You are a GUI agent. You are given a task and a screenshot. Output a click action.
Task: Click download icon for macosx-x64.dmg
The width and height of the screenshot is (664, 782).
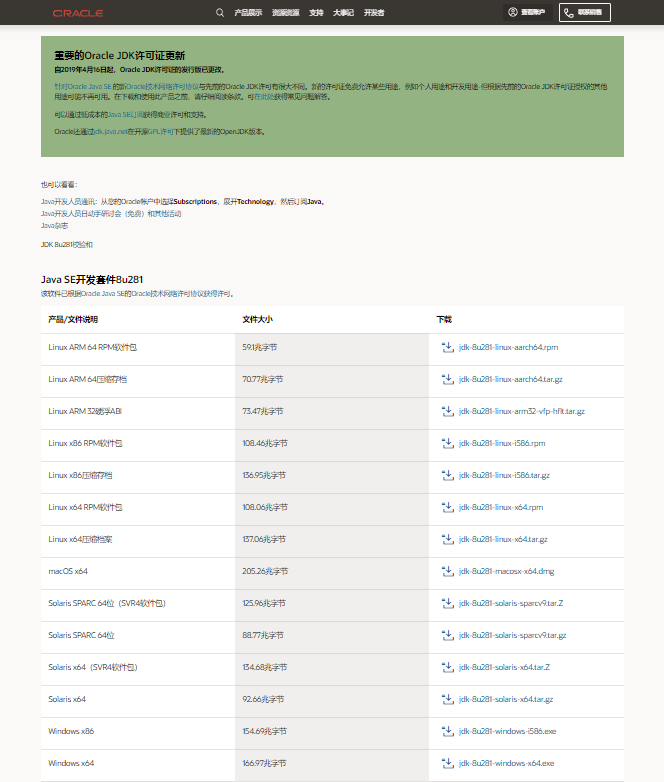tap(448, 571)
